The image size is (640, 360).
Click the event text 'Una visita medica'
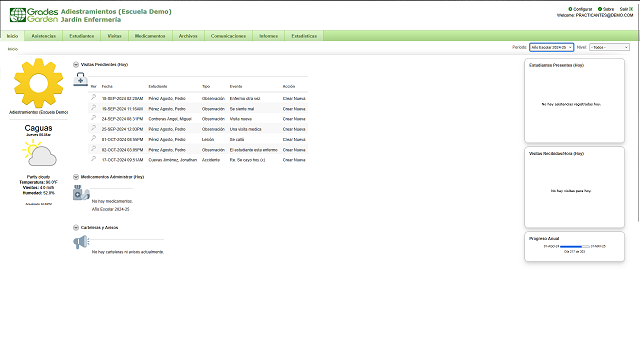tap(245, 129)
